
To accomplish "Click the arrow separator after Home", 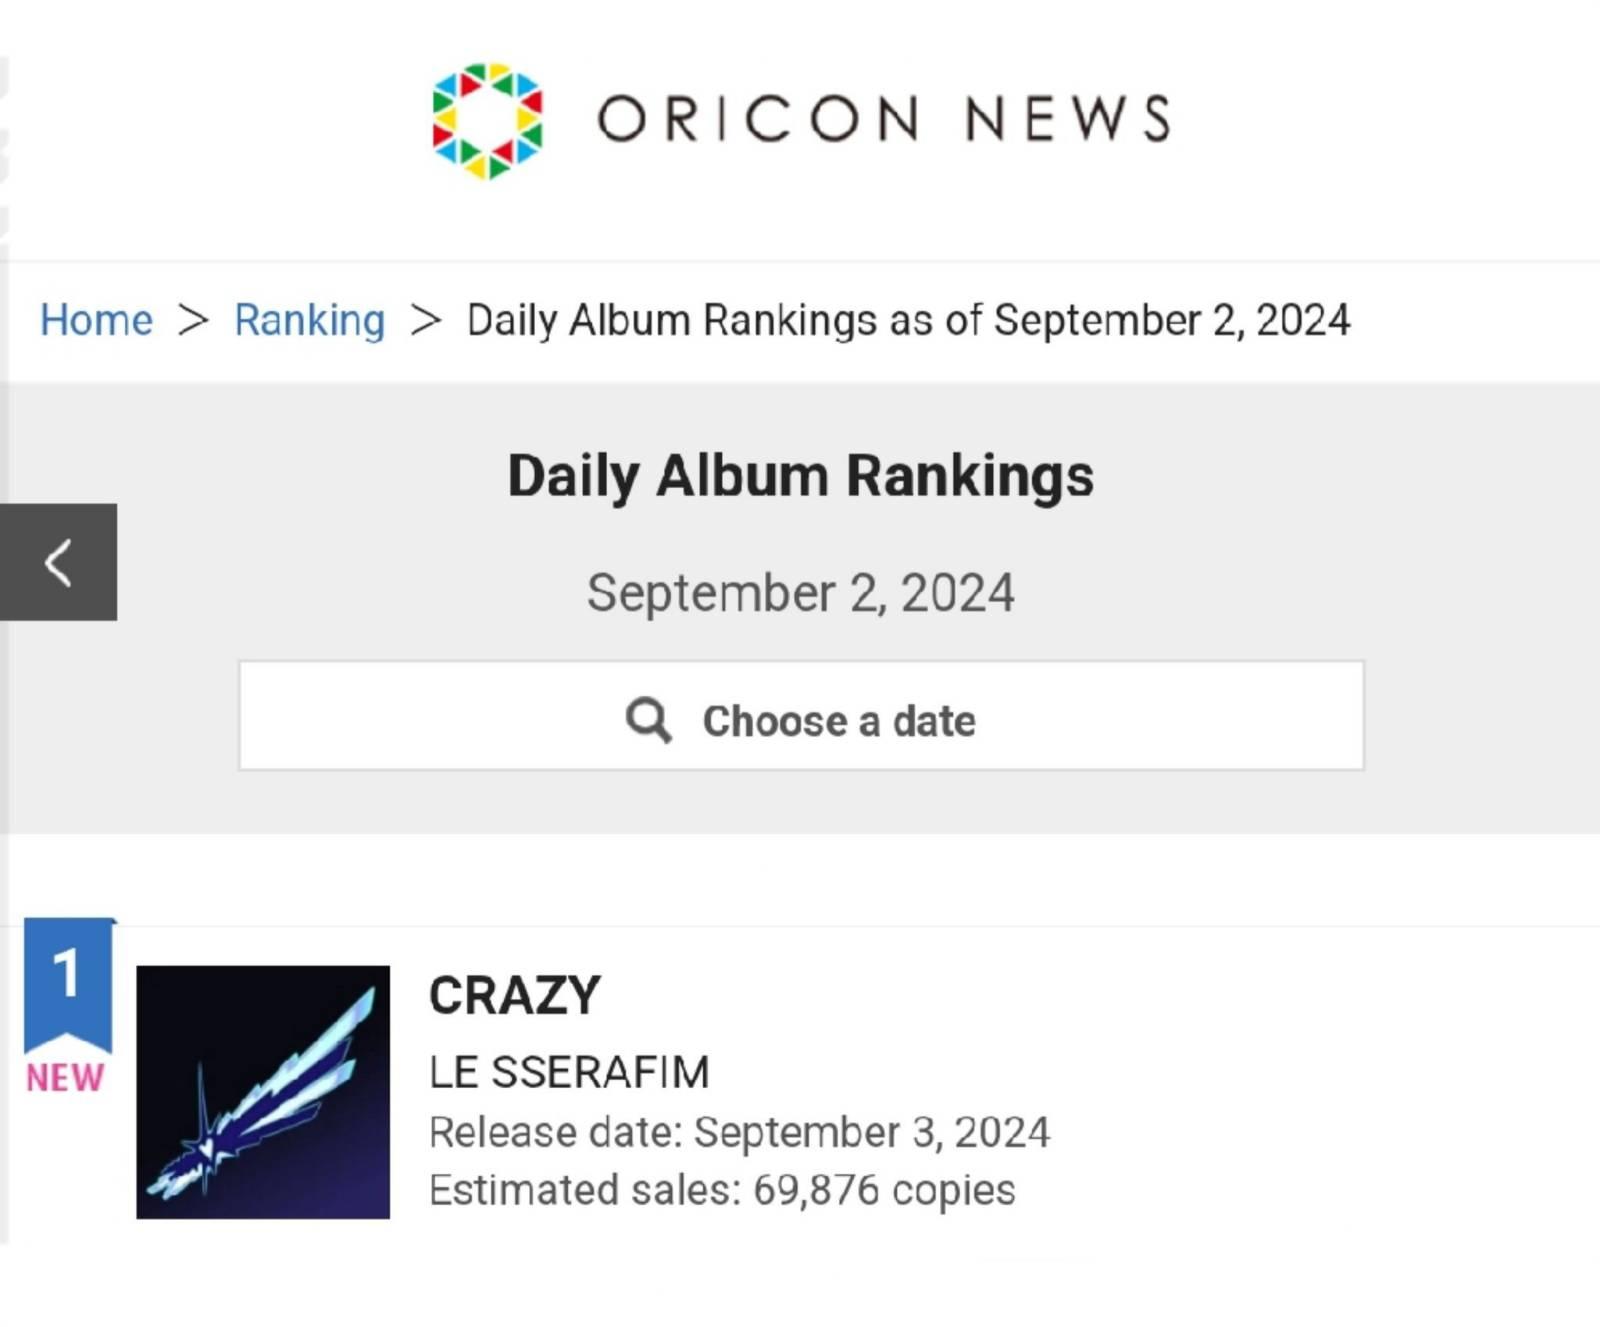I will (x=193, y=321).
